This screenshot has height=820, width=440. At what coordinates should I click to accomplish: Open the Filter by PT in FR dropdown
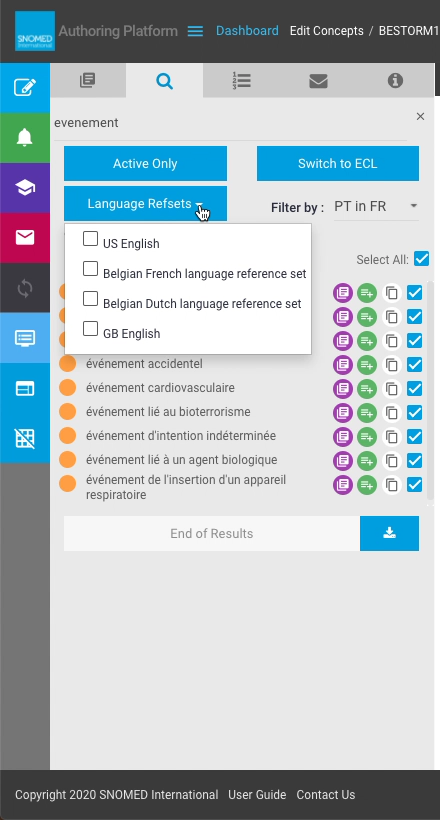pos(376,207)
